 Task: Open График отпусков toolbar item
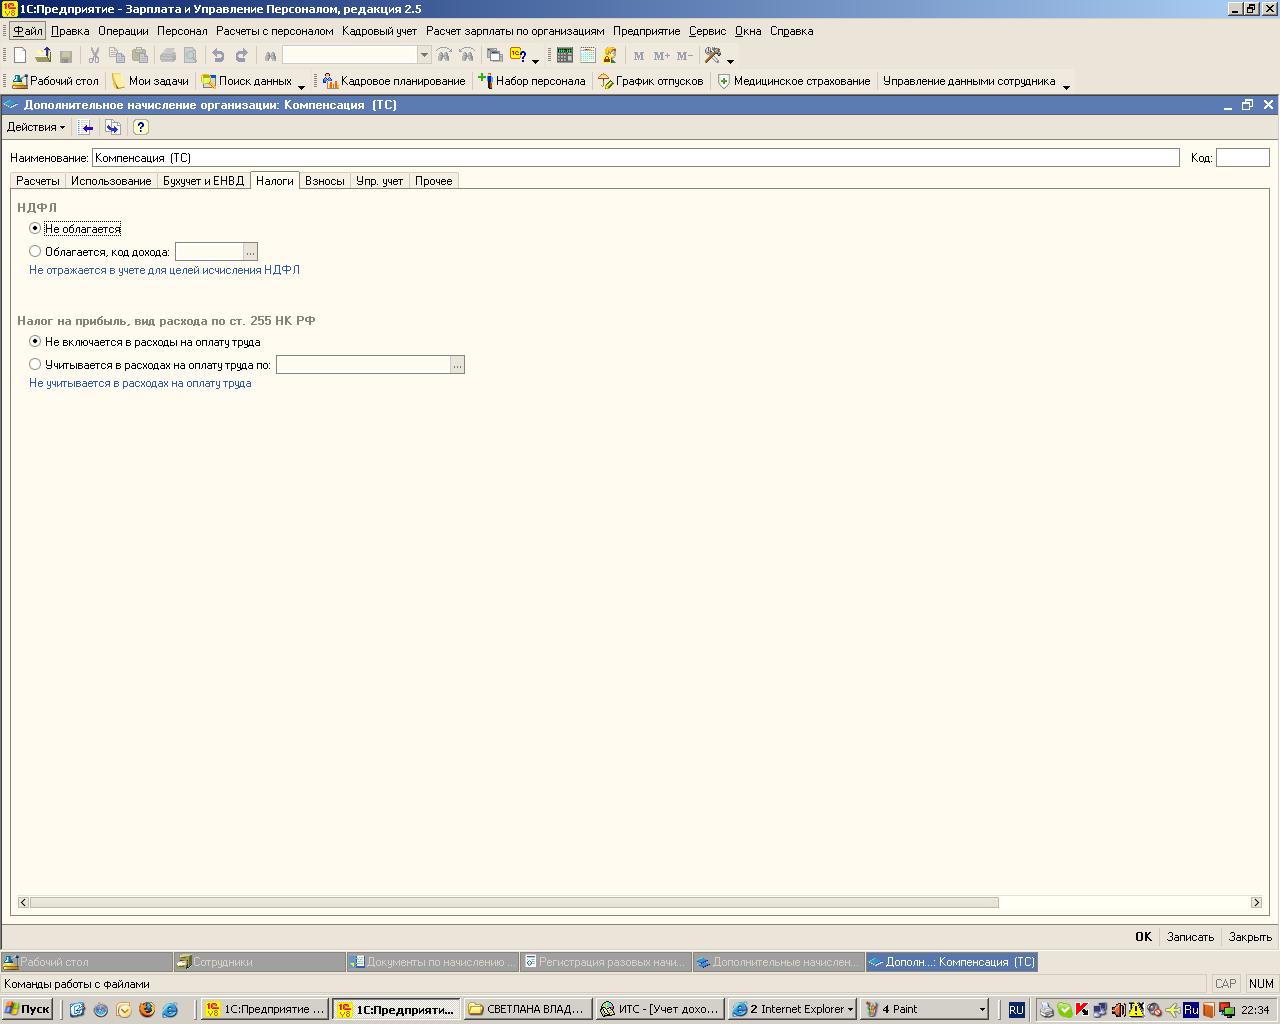click(x=651, y=81)
